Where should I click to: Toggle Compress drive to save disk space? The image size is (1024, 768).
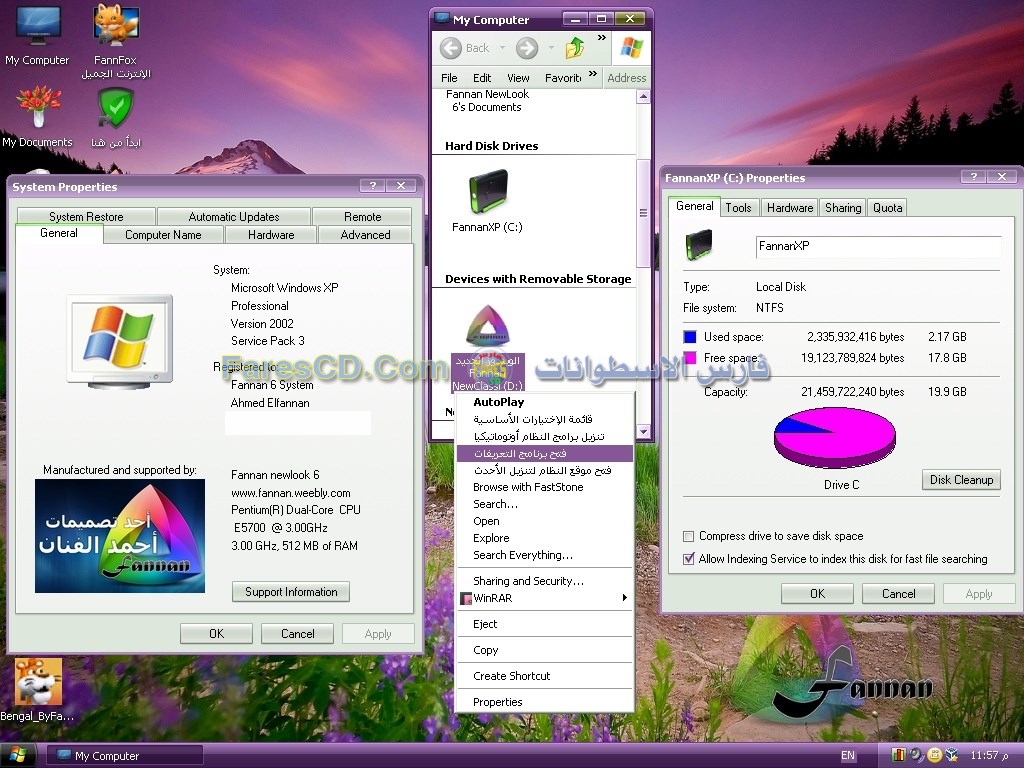click(x=688, y=536)
